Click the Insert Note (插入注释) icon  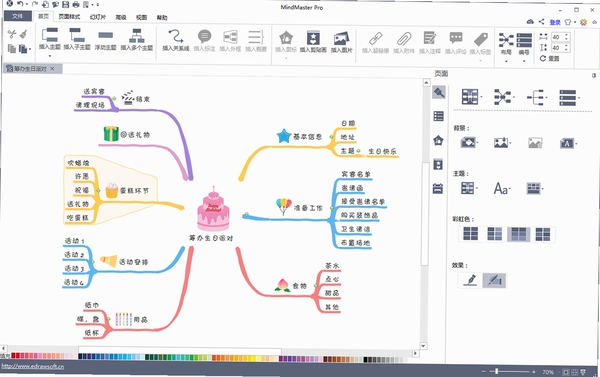tap(429, 38)
